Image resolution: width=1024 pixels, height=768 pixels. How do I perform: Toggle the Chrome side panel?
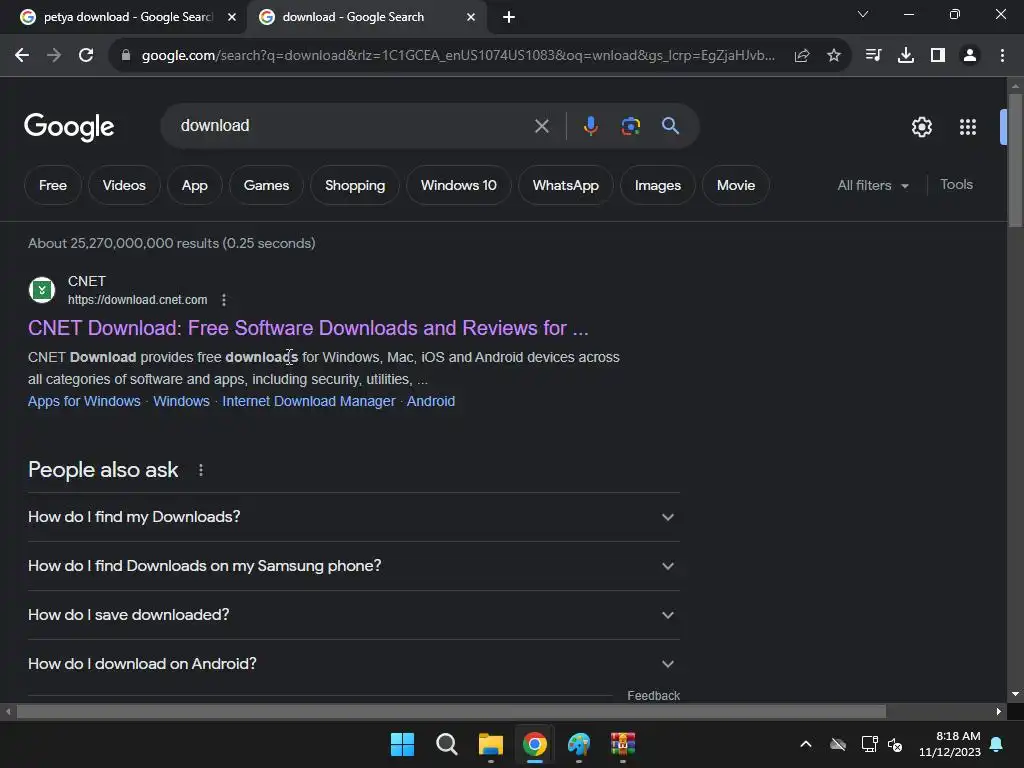(938, 56)
